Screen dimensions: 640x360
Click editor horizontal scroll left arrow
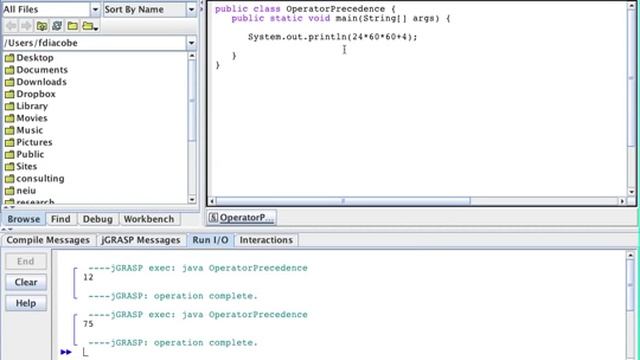pos(211,201)
